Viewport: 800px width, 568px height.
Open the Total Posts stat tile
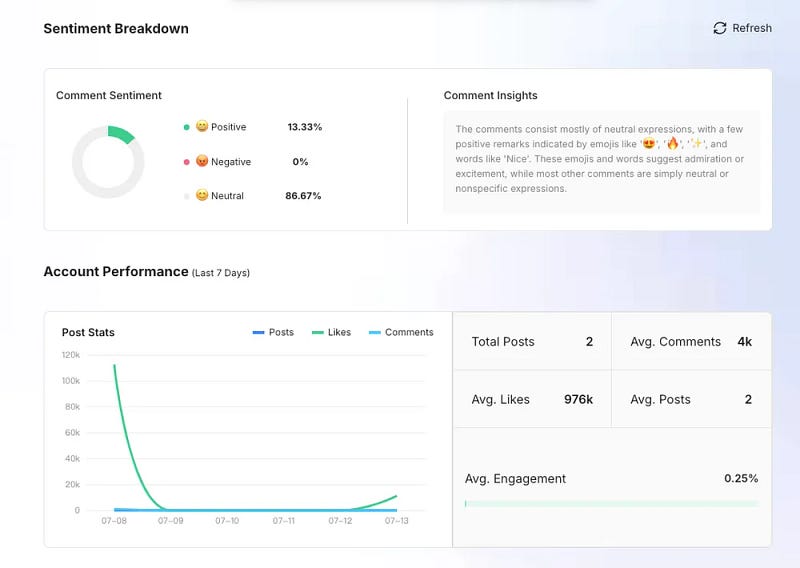[x=532, y=341]
